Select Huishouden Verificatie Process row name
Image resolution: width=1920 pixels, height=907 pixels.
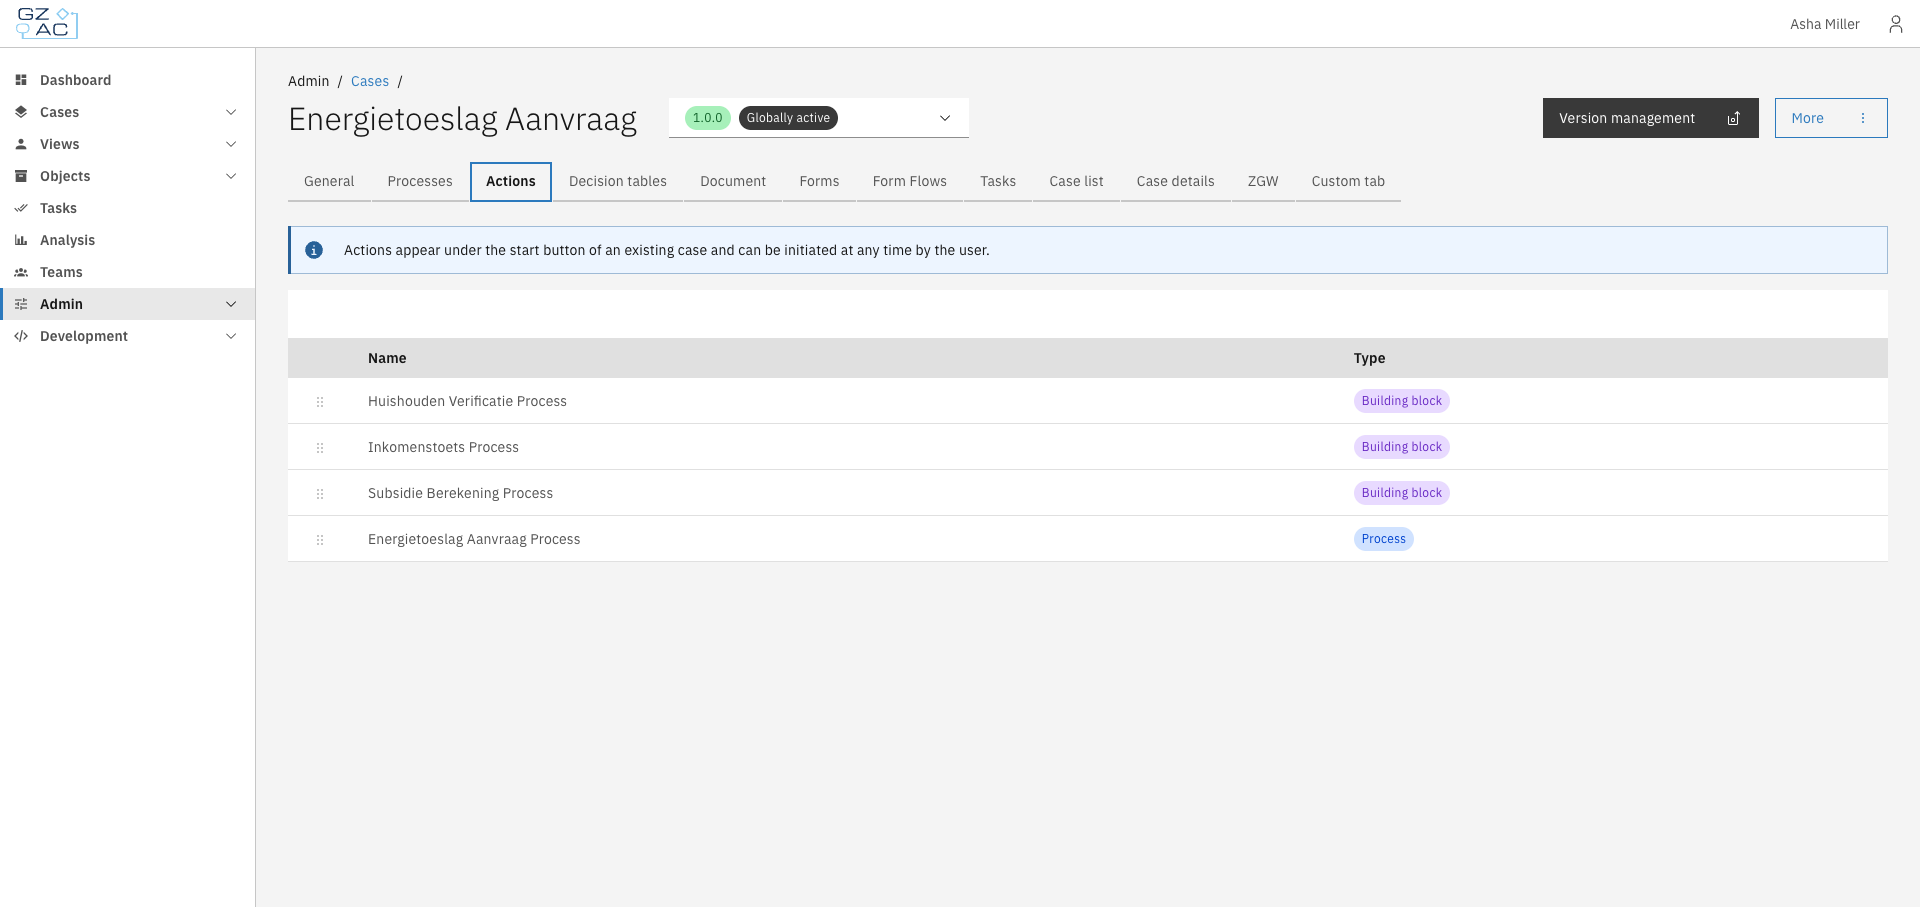(x=467, y=401)
